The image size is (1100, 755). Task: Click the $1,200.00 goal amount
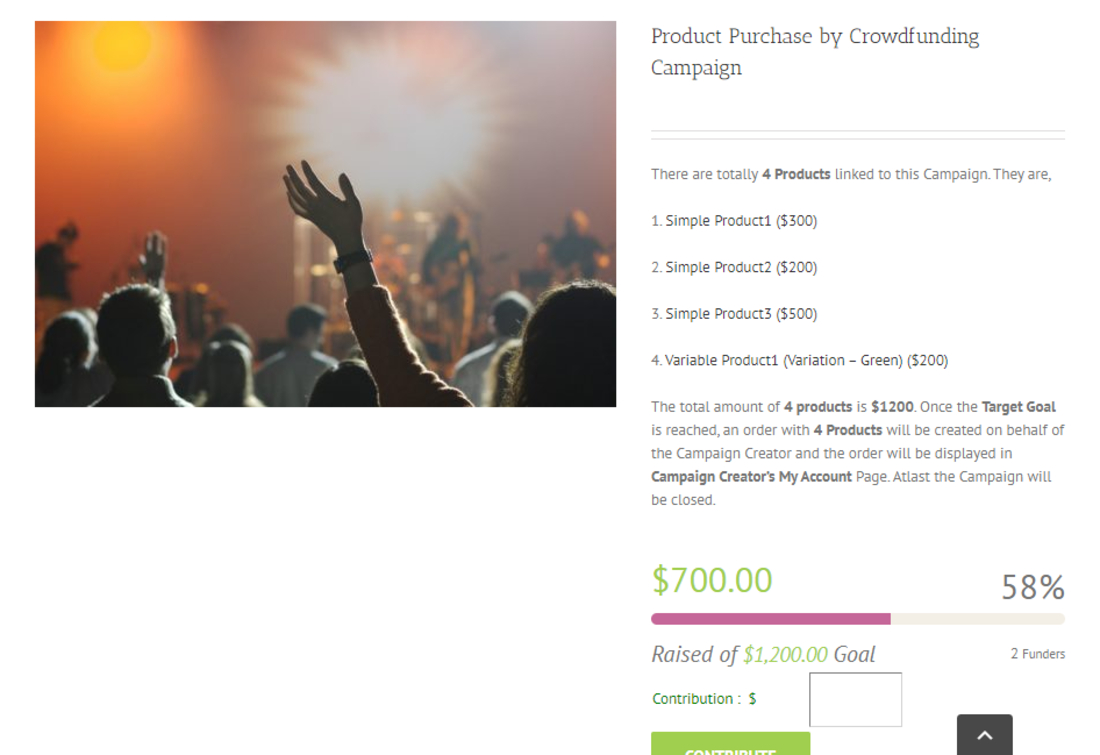(x=785, y=654)
